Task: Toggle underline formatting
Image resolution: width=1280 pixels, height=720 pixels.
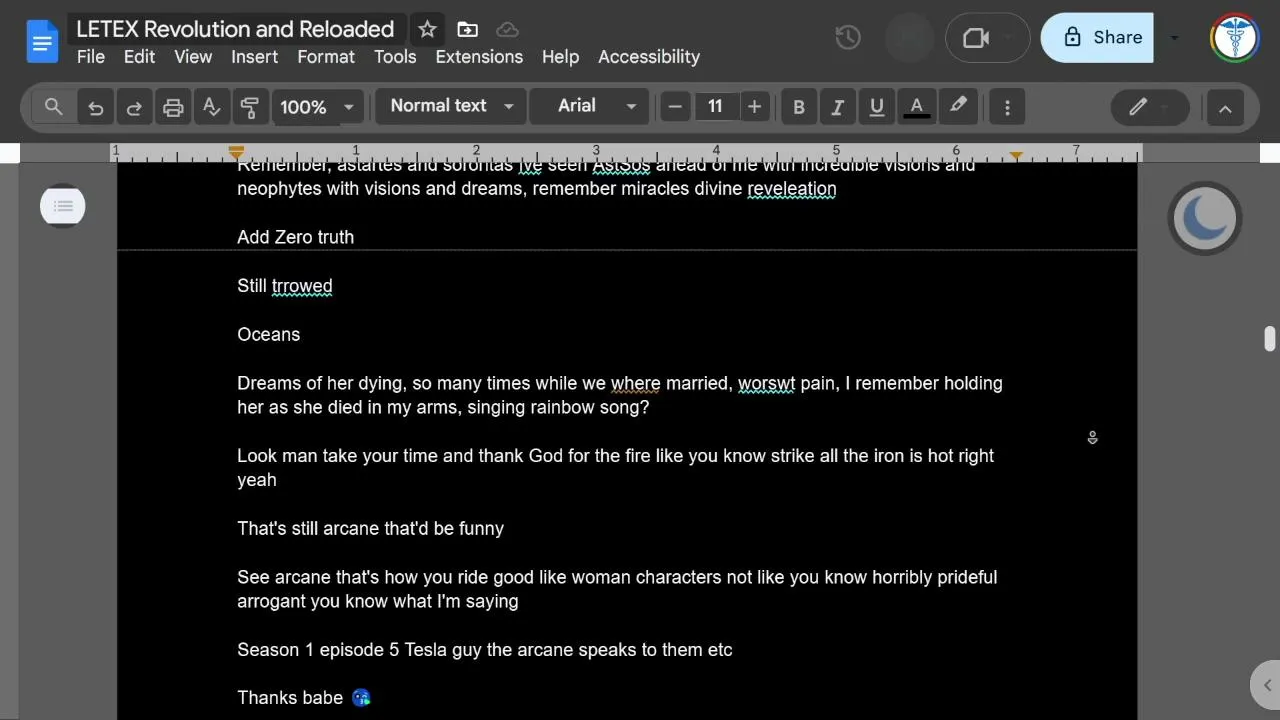Action: point(877,107)
